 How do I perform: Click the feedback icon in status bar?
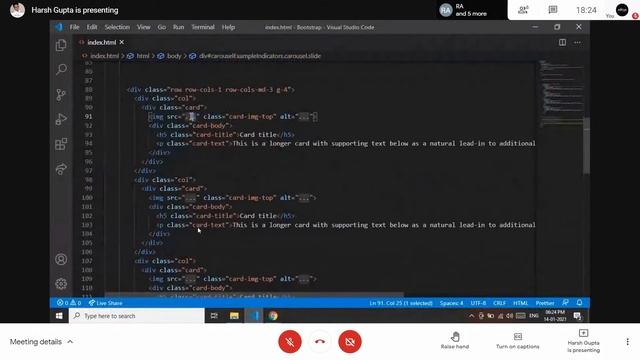(x=565, y=302)
